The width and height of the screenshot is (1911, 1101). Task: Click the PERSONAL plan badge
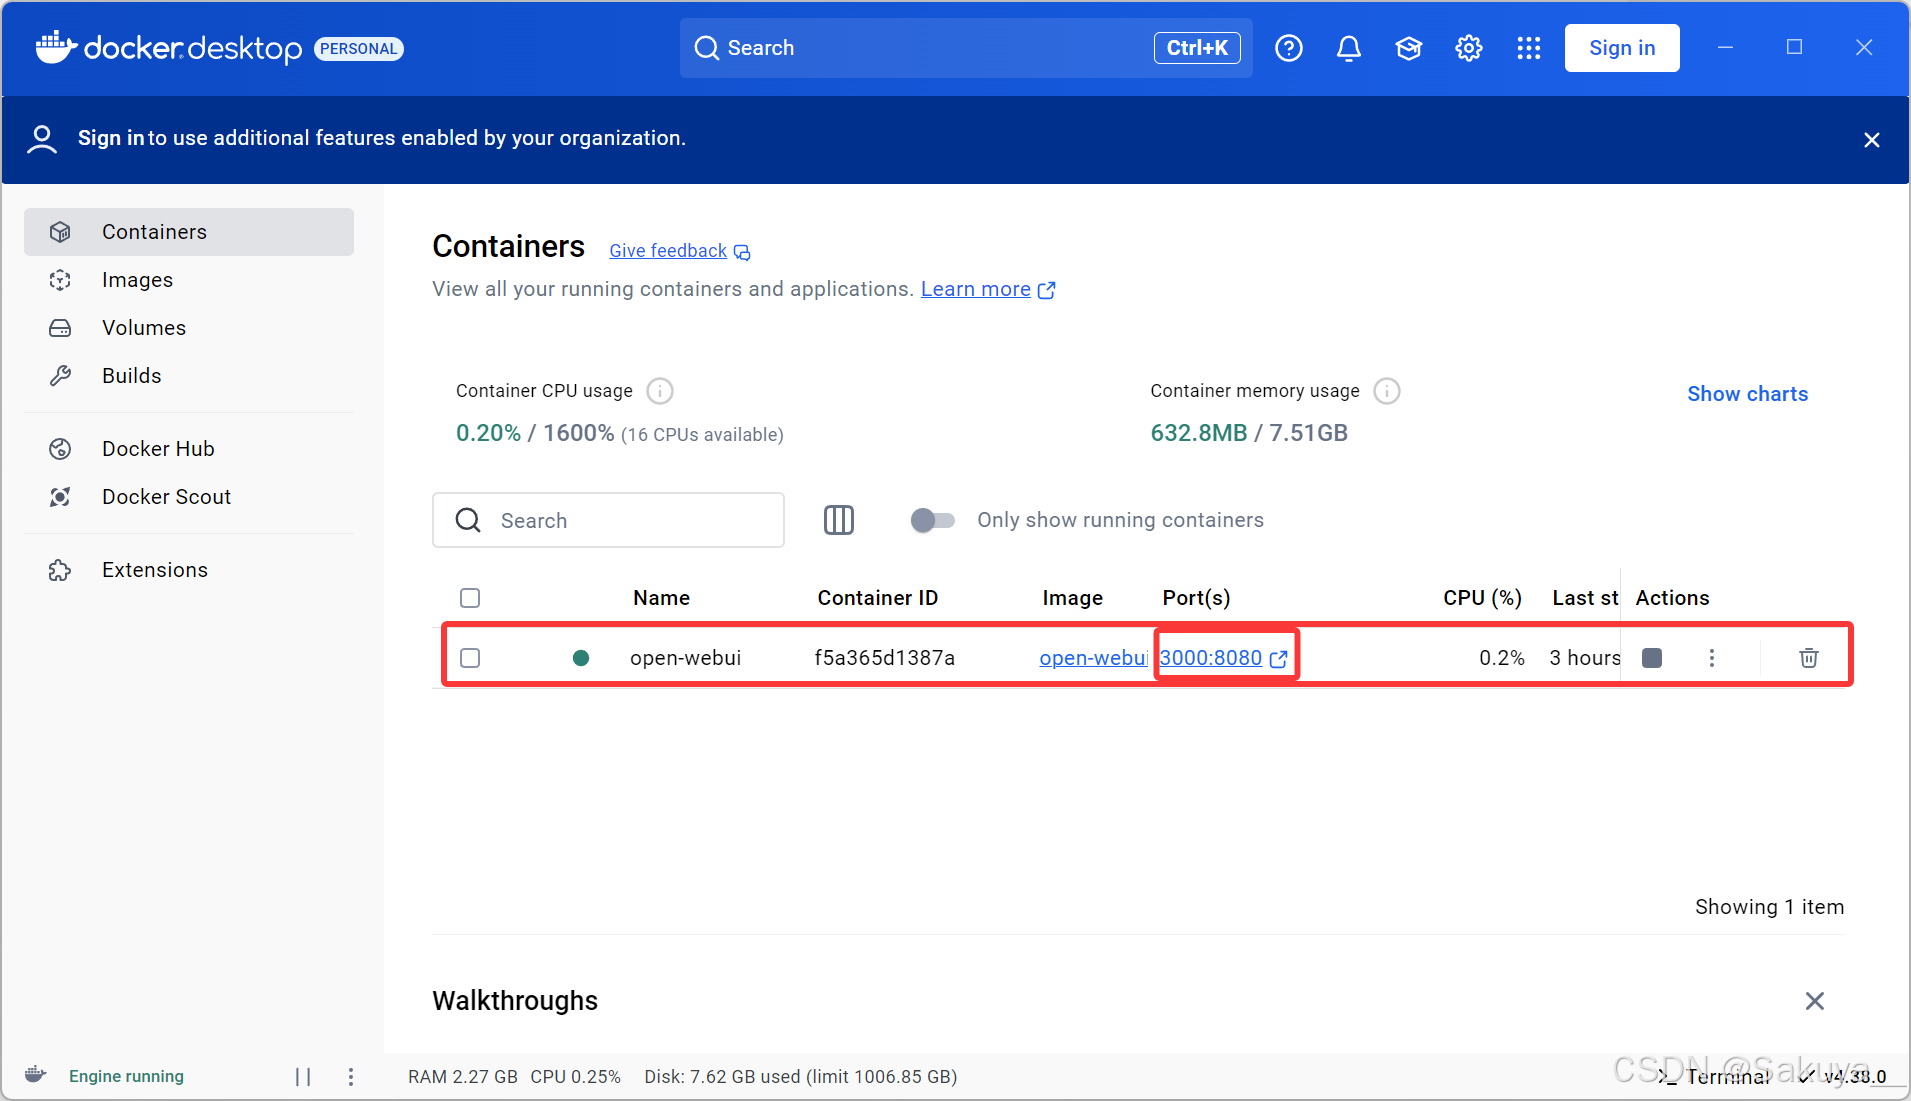click(359, 49)
